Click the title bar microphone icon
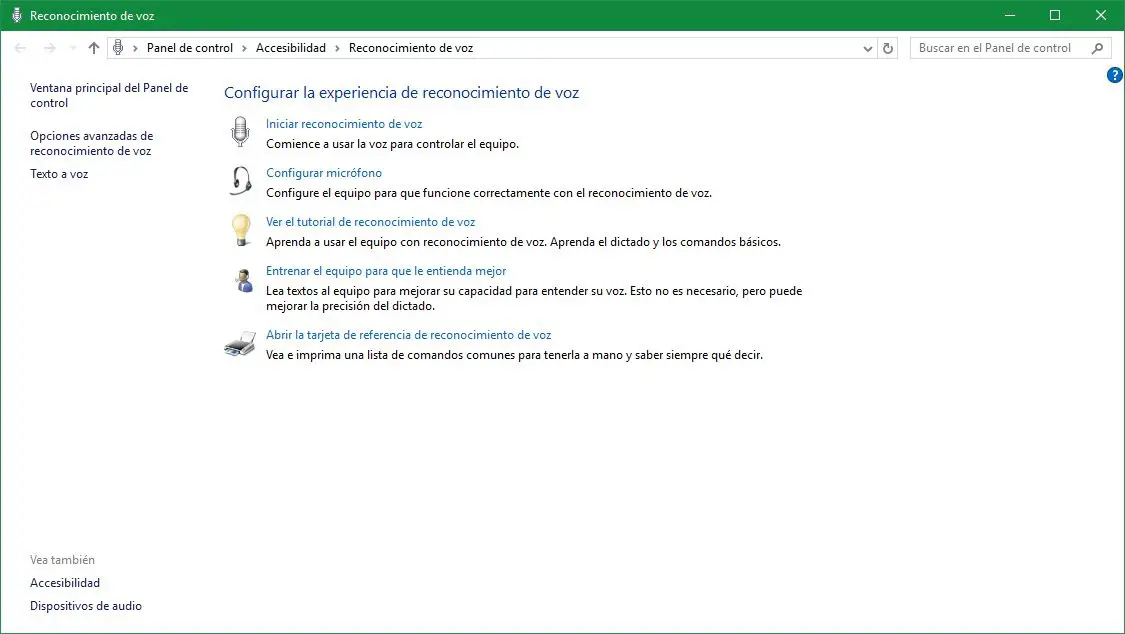Viewport: 1125px width, 634px height. coord(17,15)
